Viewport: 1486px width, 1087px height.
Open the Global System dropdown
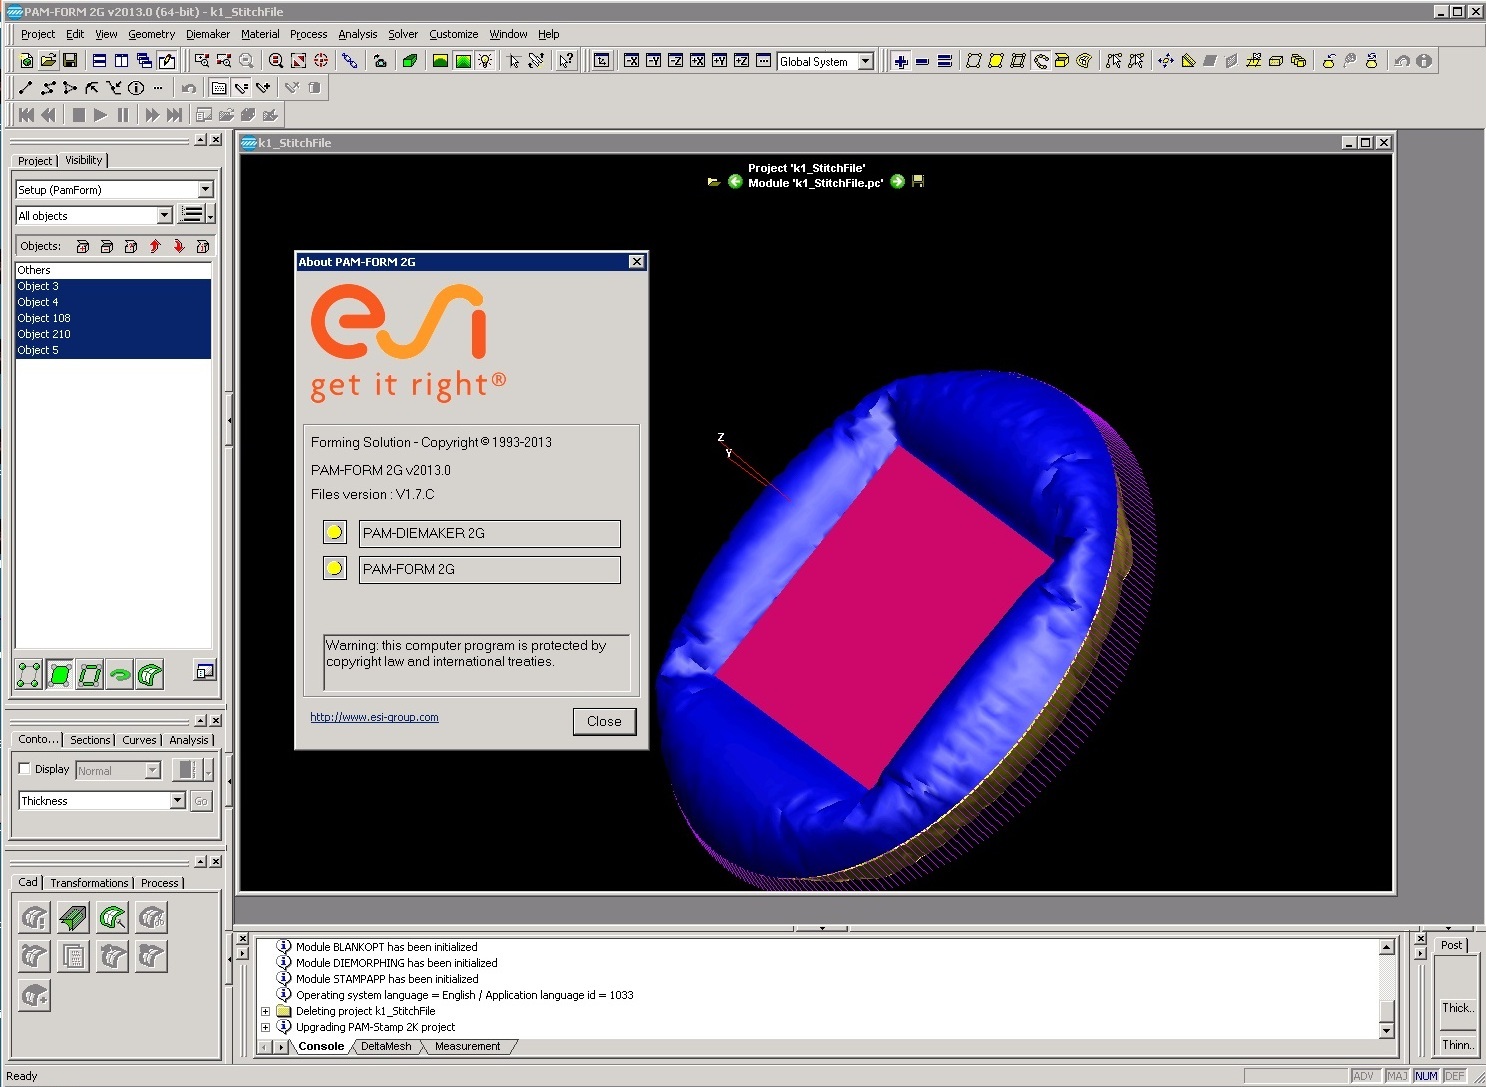[x=866, y=62]
